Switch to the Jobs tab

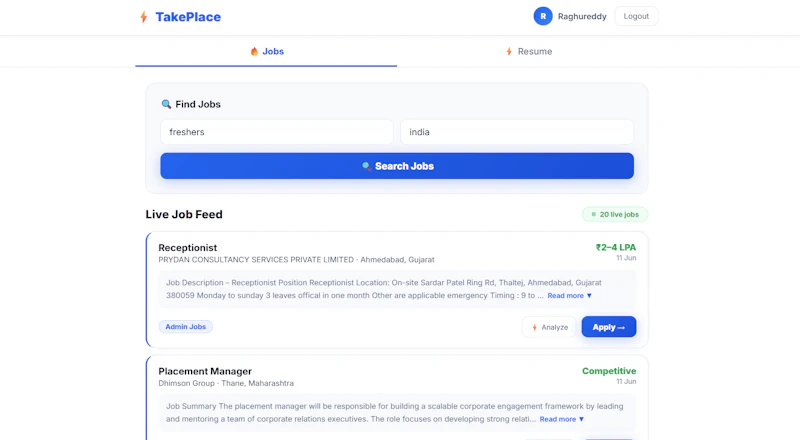pyautogui.click(x=266, y=51)
